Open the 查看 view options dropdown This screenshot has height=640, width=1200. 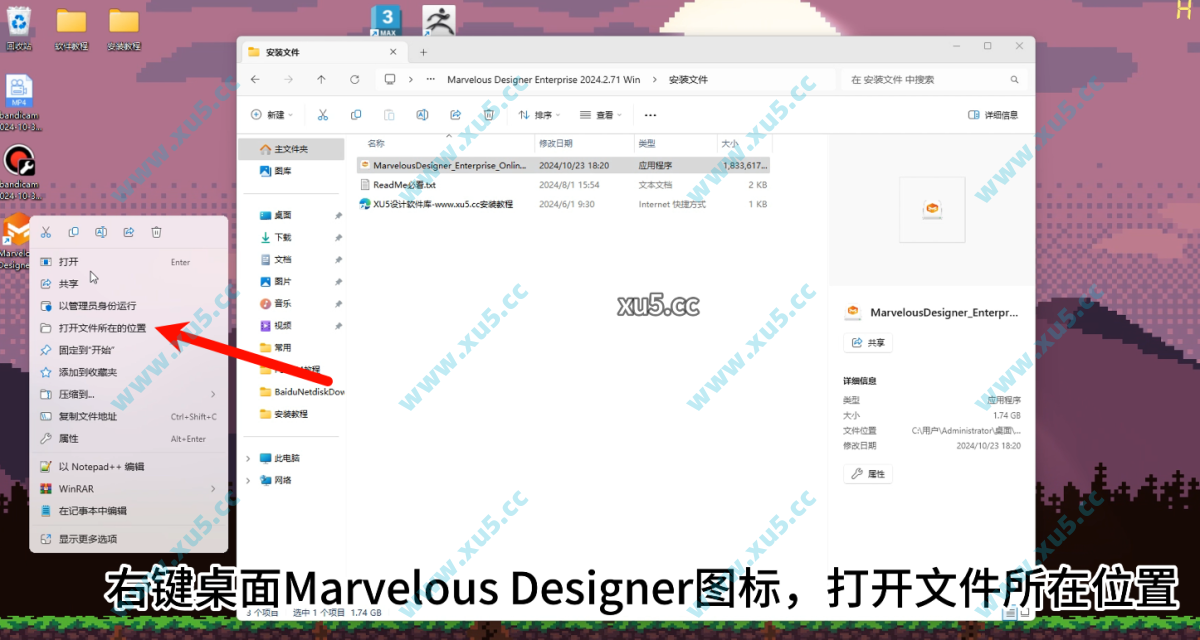[x=601, y=114]
